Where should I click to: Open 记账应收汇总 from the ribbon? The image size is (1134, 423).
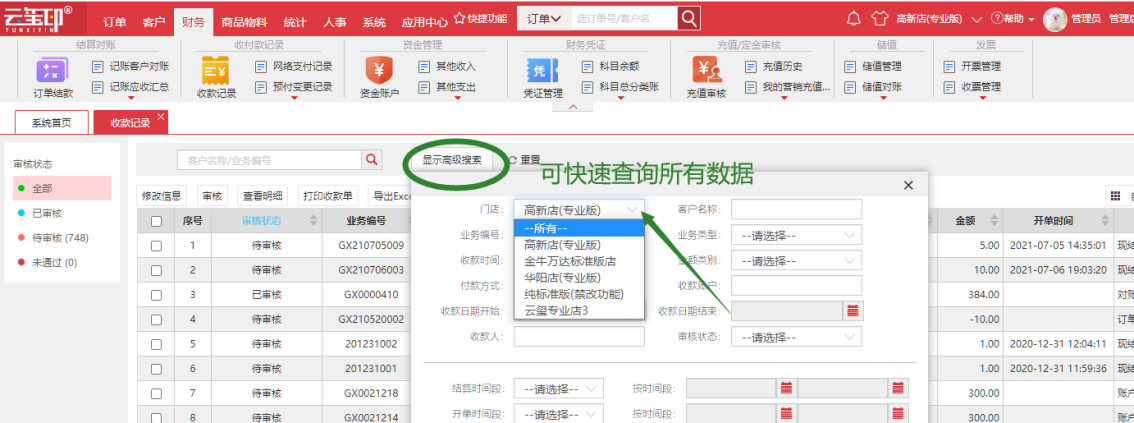point(131,87)
